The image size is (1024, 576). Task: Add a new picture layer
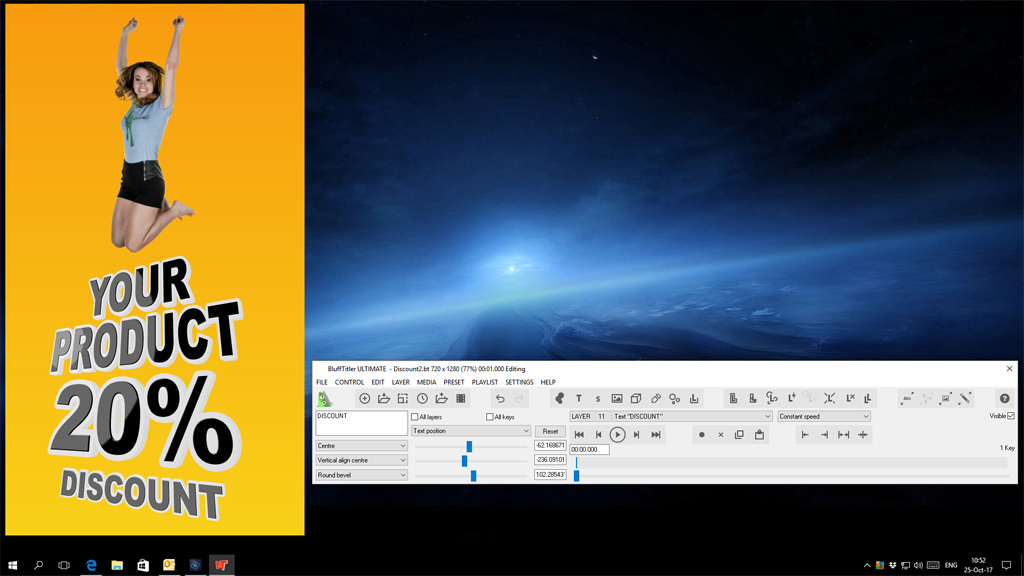pyautogui.click(x=617, y=399)
